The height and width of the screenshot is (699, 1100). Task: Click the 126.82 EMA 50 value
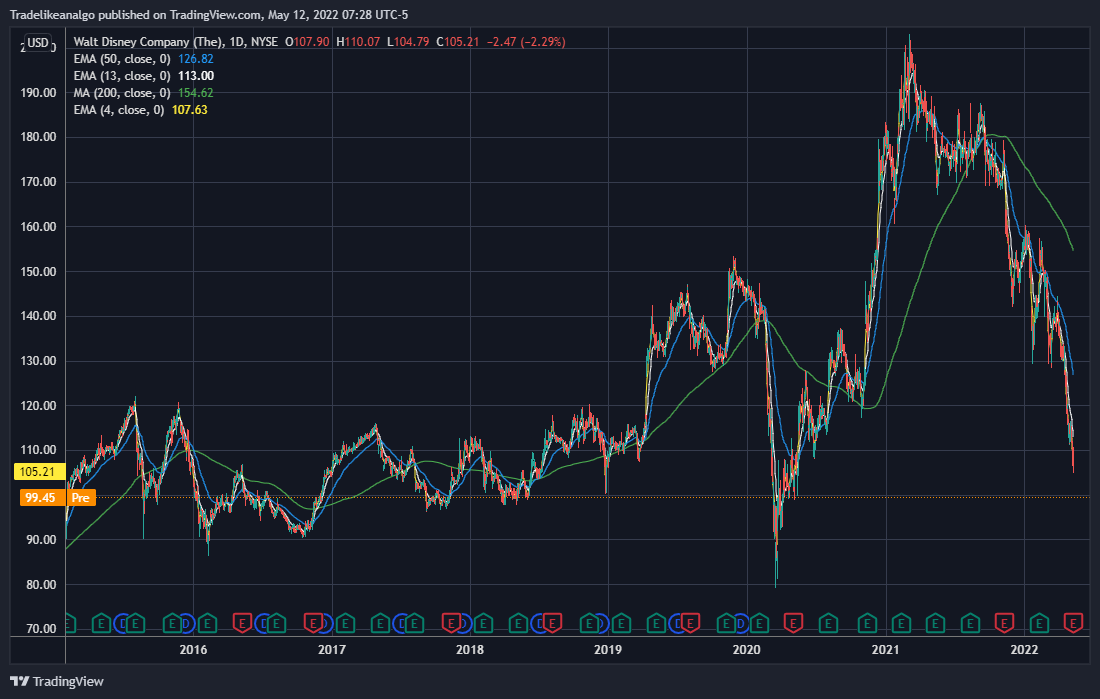(196, 59)
